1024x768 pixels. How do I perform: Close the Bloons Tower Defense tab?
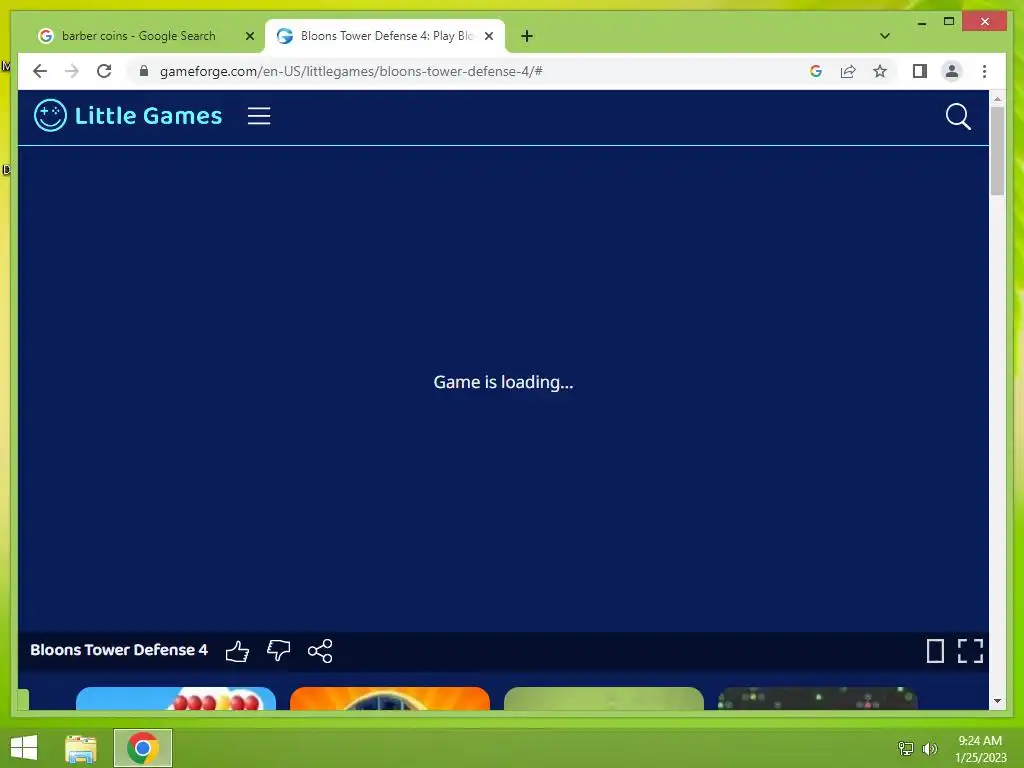[488, 36]
